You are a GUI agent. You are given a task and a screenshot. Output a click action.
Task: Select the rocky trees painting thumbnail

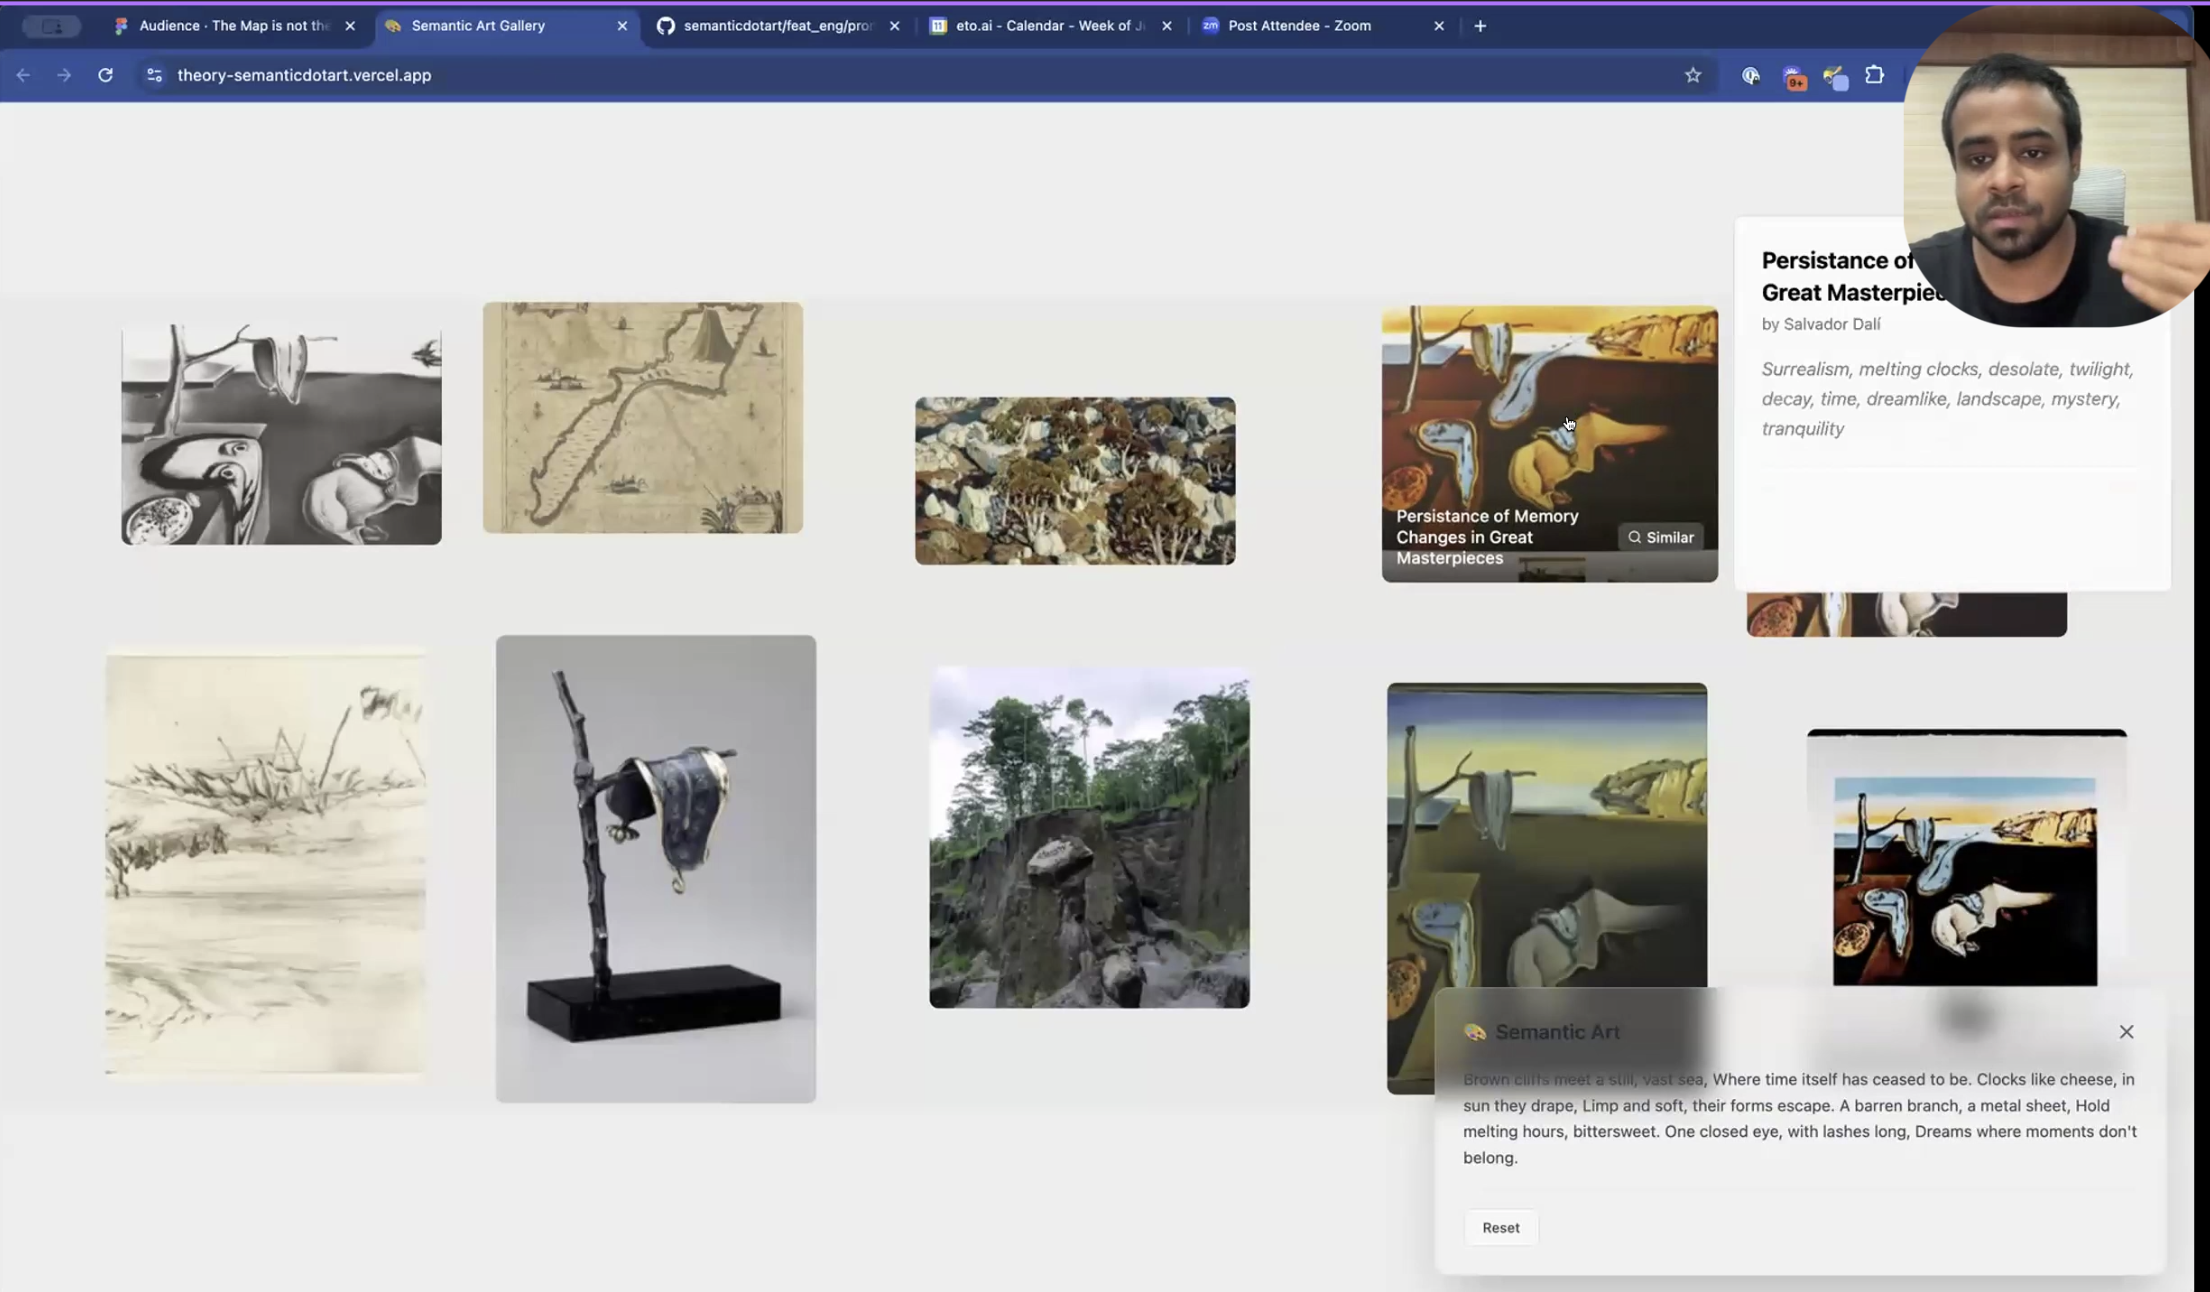click(x=1075, y=481)
